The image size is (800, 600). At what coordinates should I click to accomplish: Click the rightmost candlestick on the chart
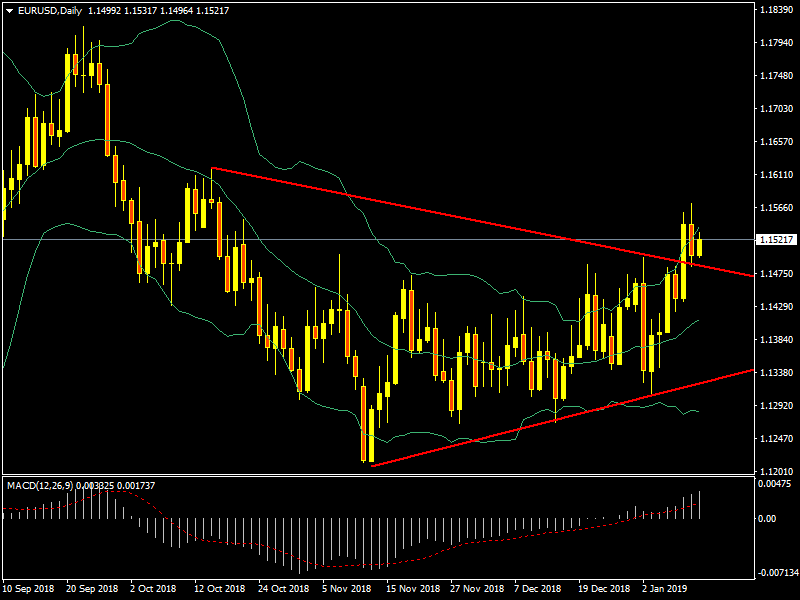(699, 245)
